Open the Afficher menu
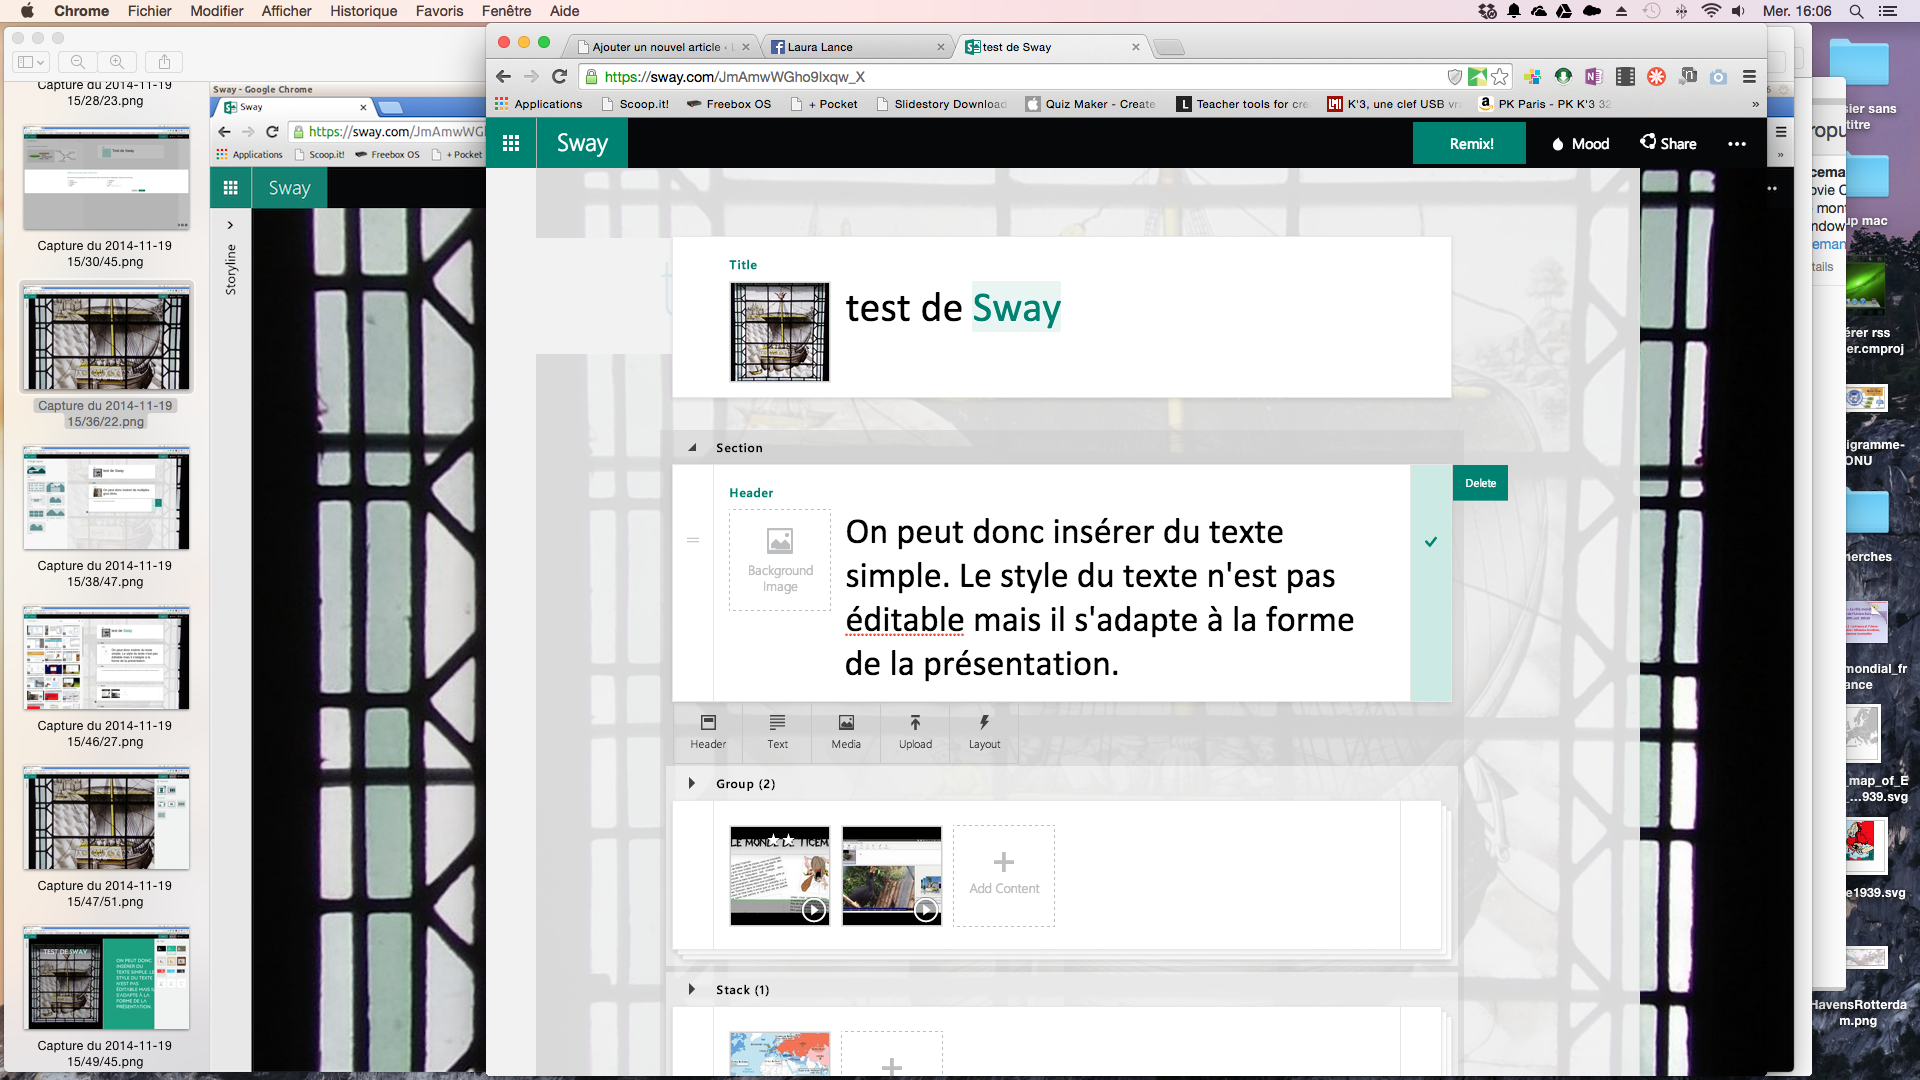The width and height of the screenshot is (1920, 1080). point(286,11)
